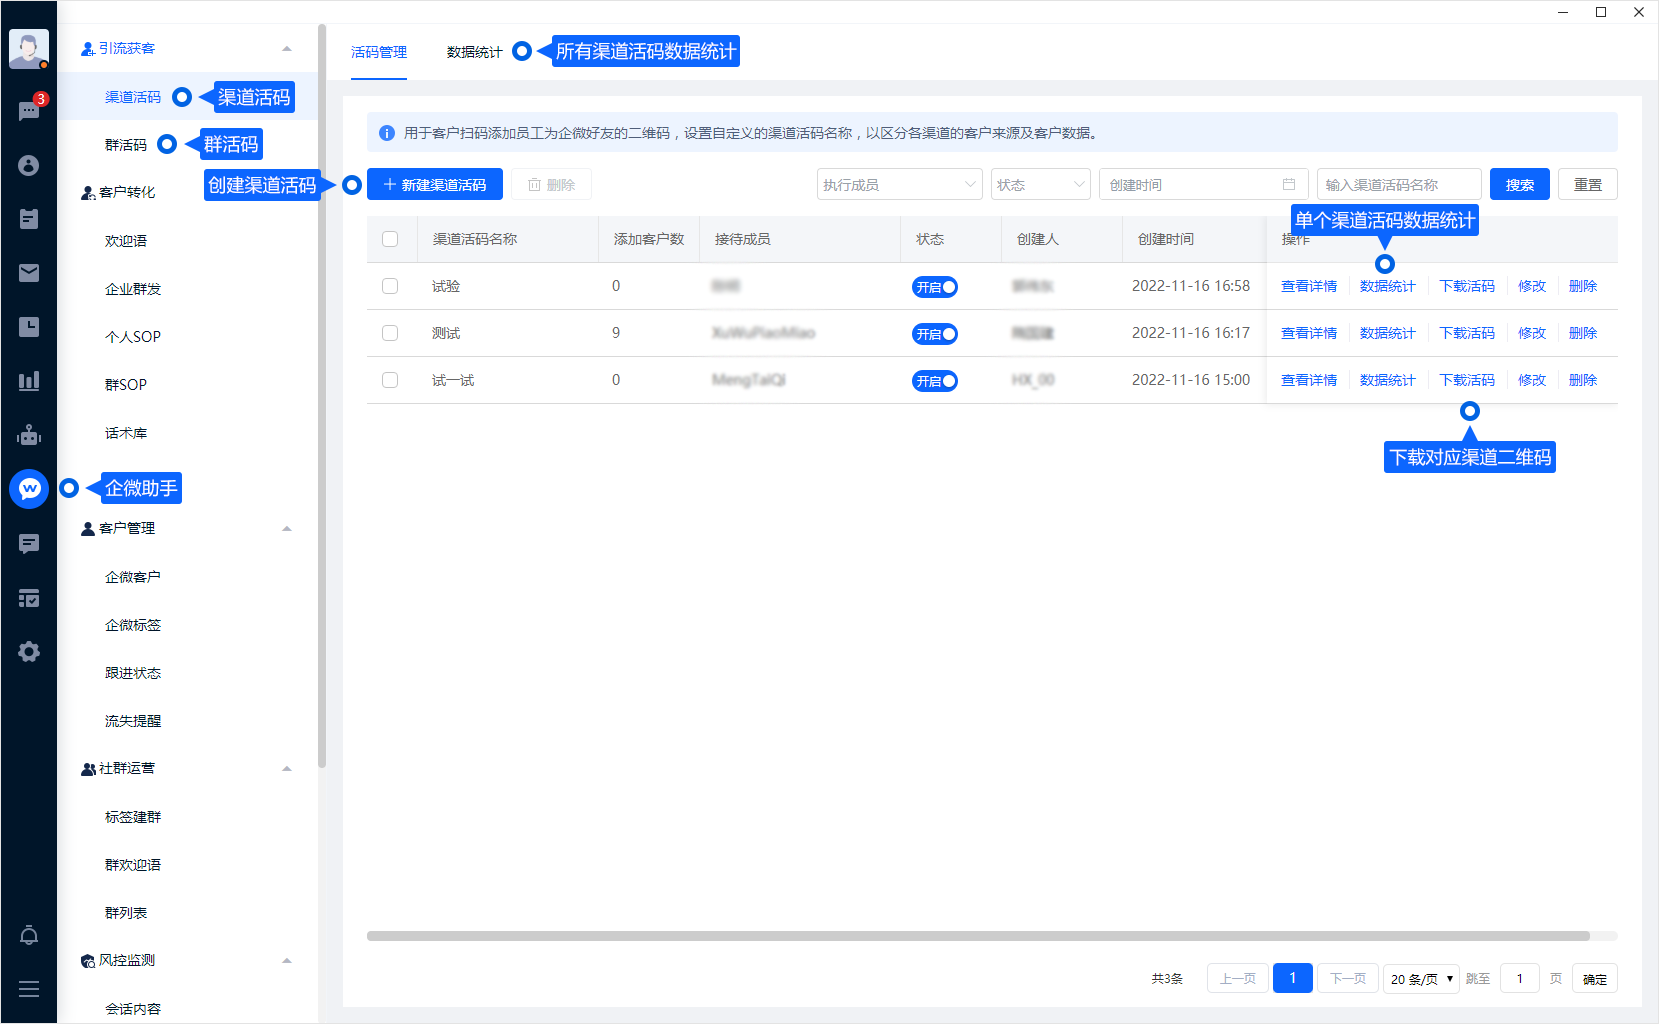The width and height of the screenshot is (1659, 1024).
Task: Open the 20 条/页 page size dropdown
Action: [x=1421, y=979]
